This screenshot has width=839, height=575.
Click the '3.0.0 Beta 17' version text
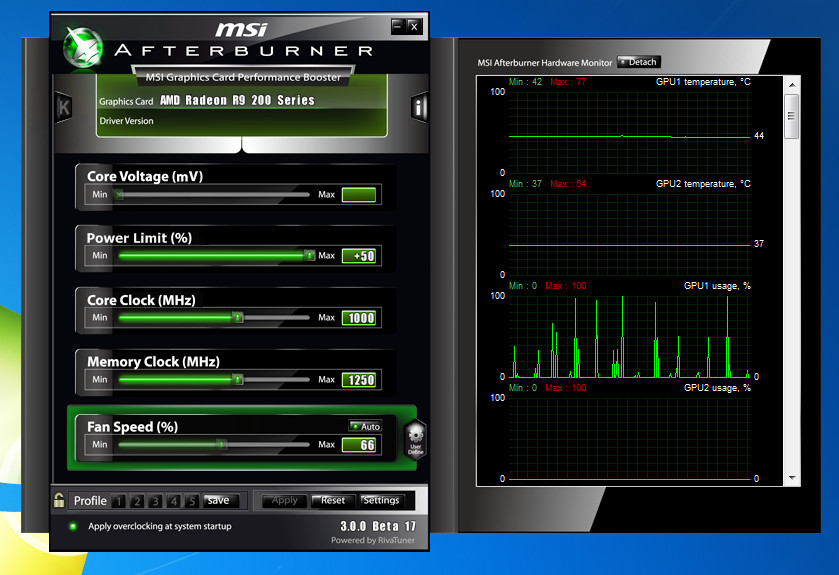(378, 526)
